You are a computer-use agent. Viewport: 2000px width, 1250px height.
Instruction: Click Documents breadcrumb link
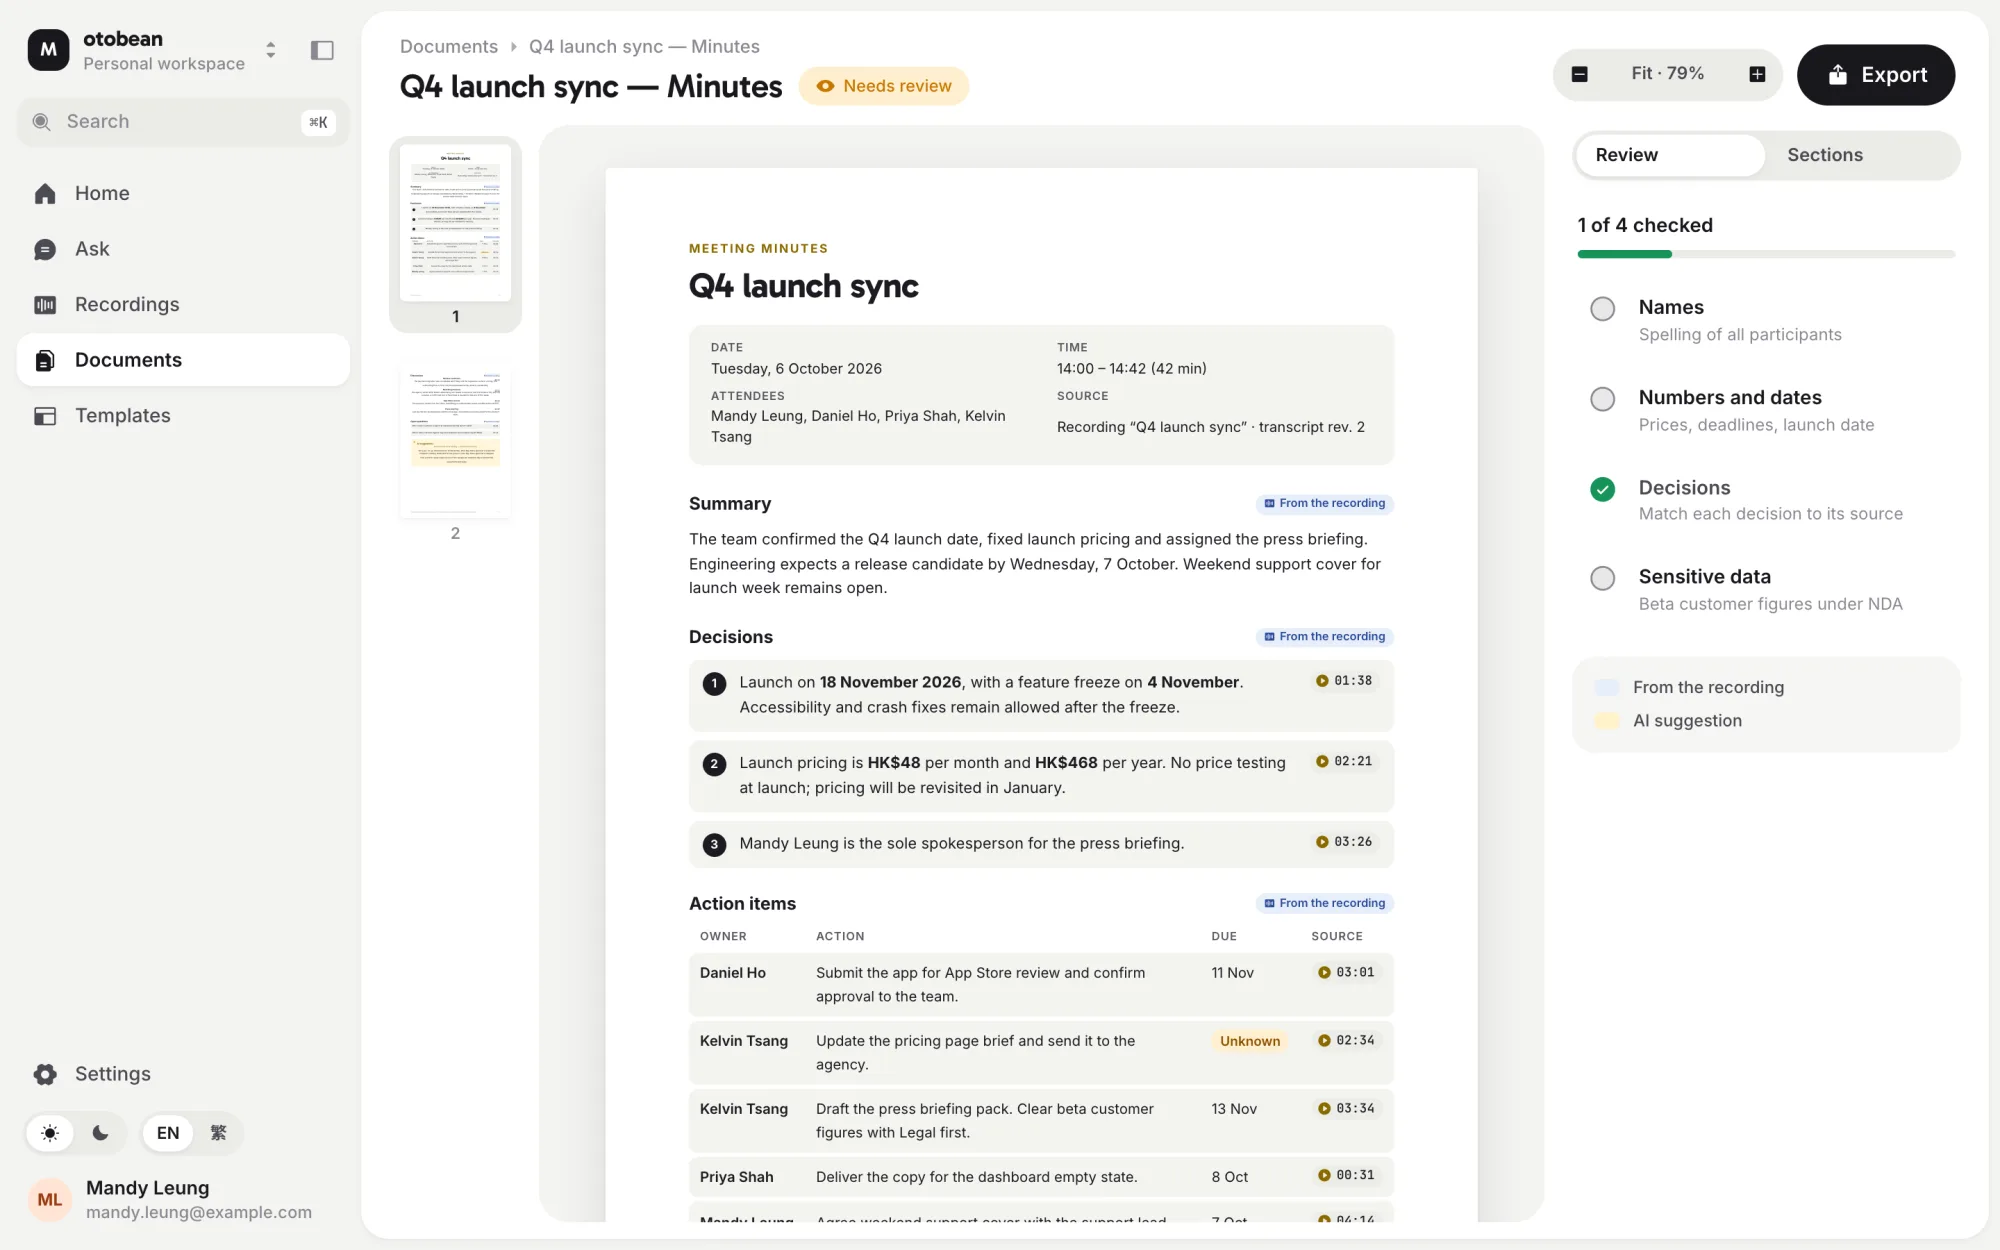(x=449, y=47)
